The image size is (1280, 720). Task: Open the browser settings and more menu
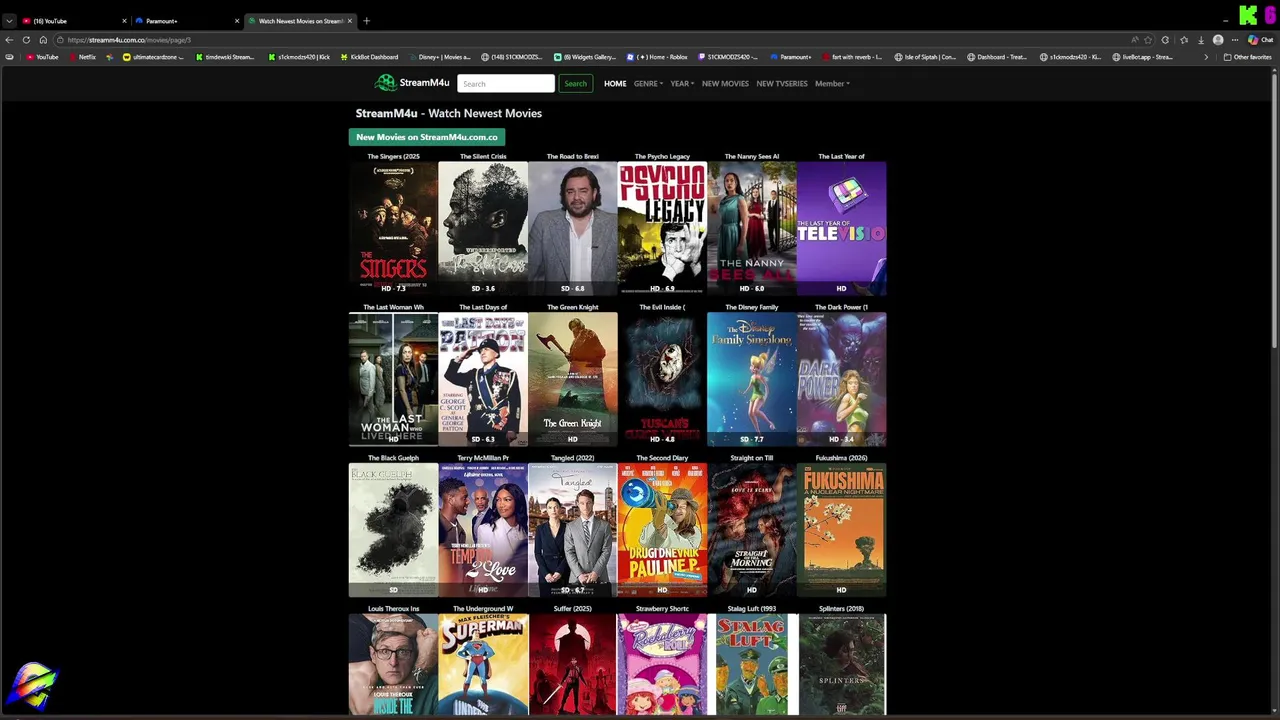point(1236,40)
